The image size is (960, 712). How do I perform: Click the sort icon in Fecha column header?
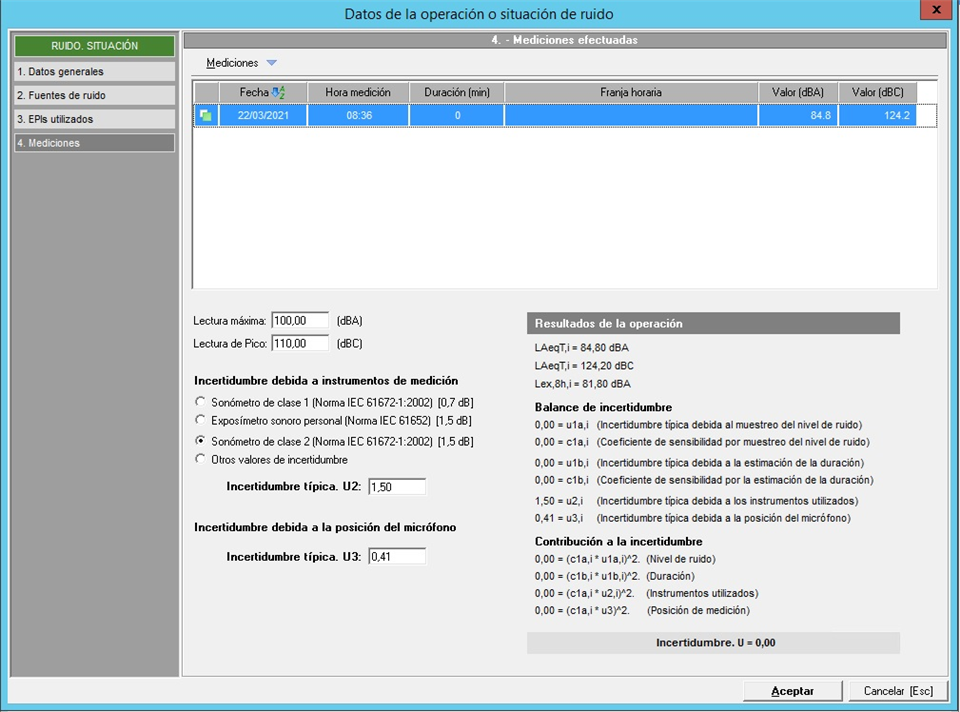tap(279, 92)
